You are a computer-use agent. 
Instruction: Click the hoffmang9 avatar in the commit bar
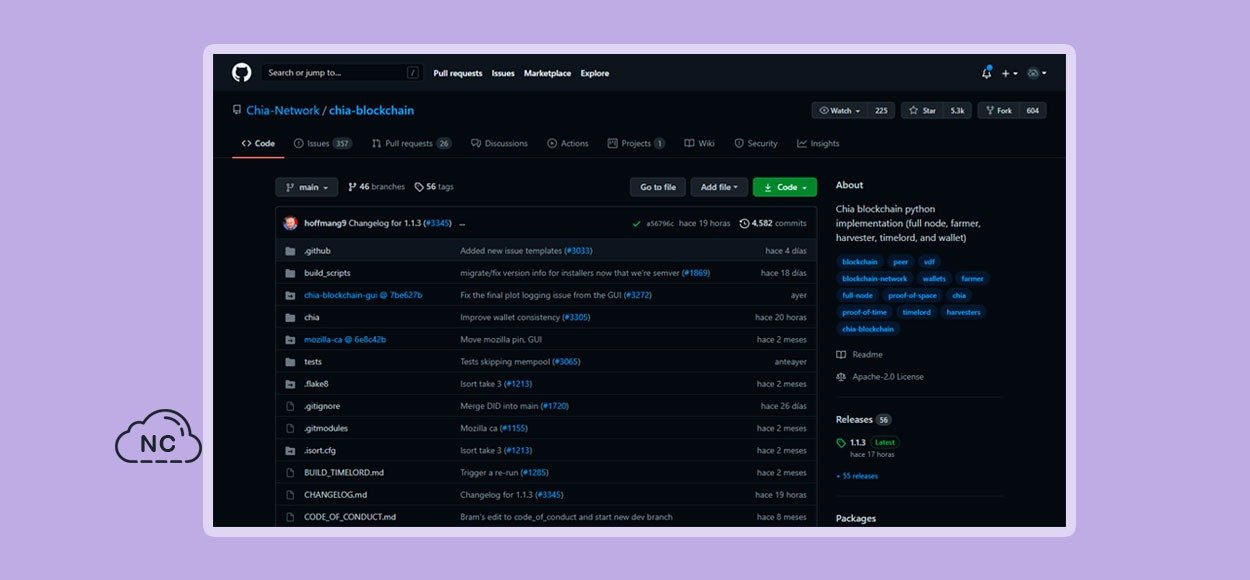point(291,223)
